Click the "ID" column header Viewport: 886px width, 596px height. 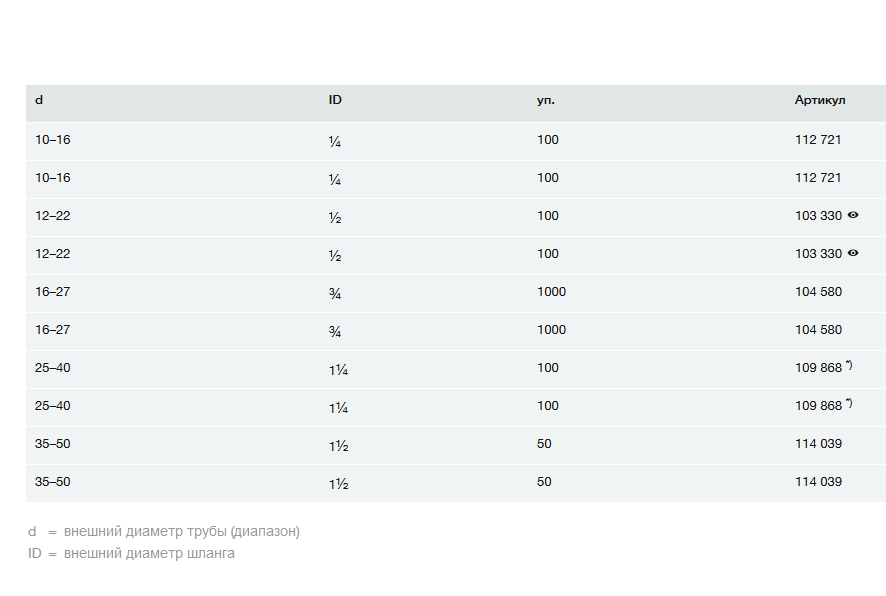point(335,101)
